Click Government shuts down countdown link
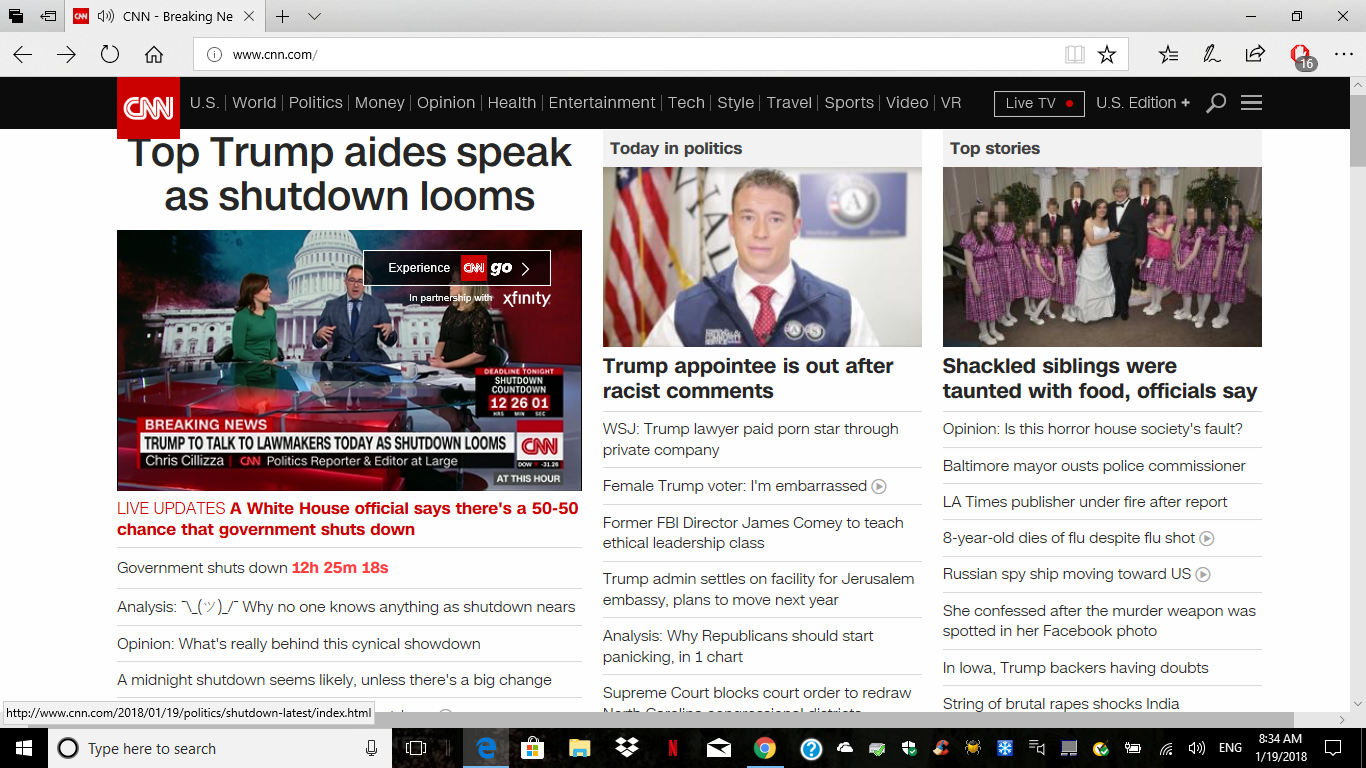Screen dimensions: 1366x768 (253, 568)
